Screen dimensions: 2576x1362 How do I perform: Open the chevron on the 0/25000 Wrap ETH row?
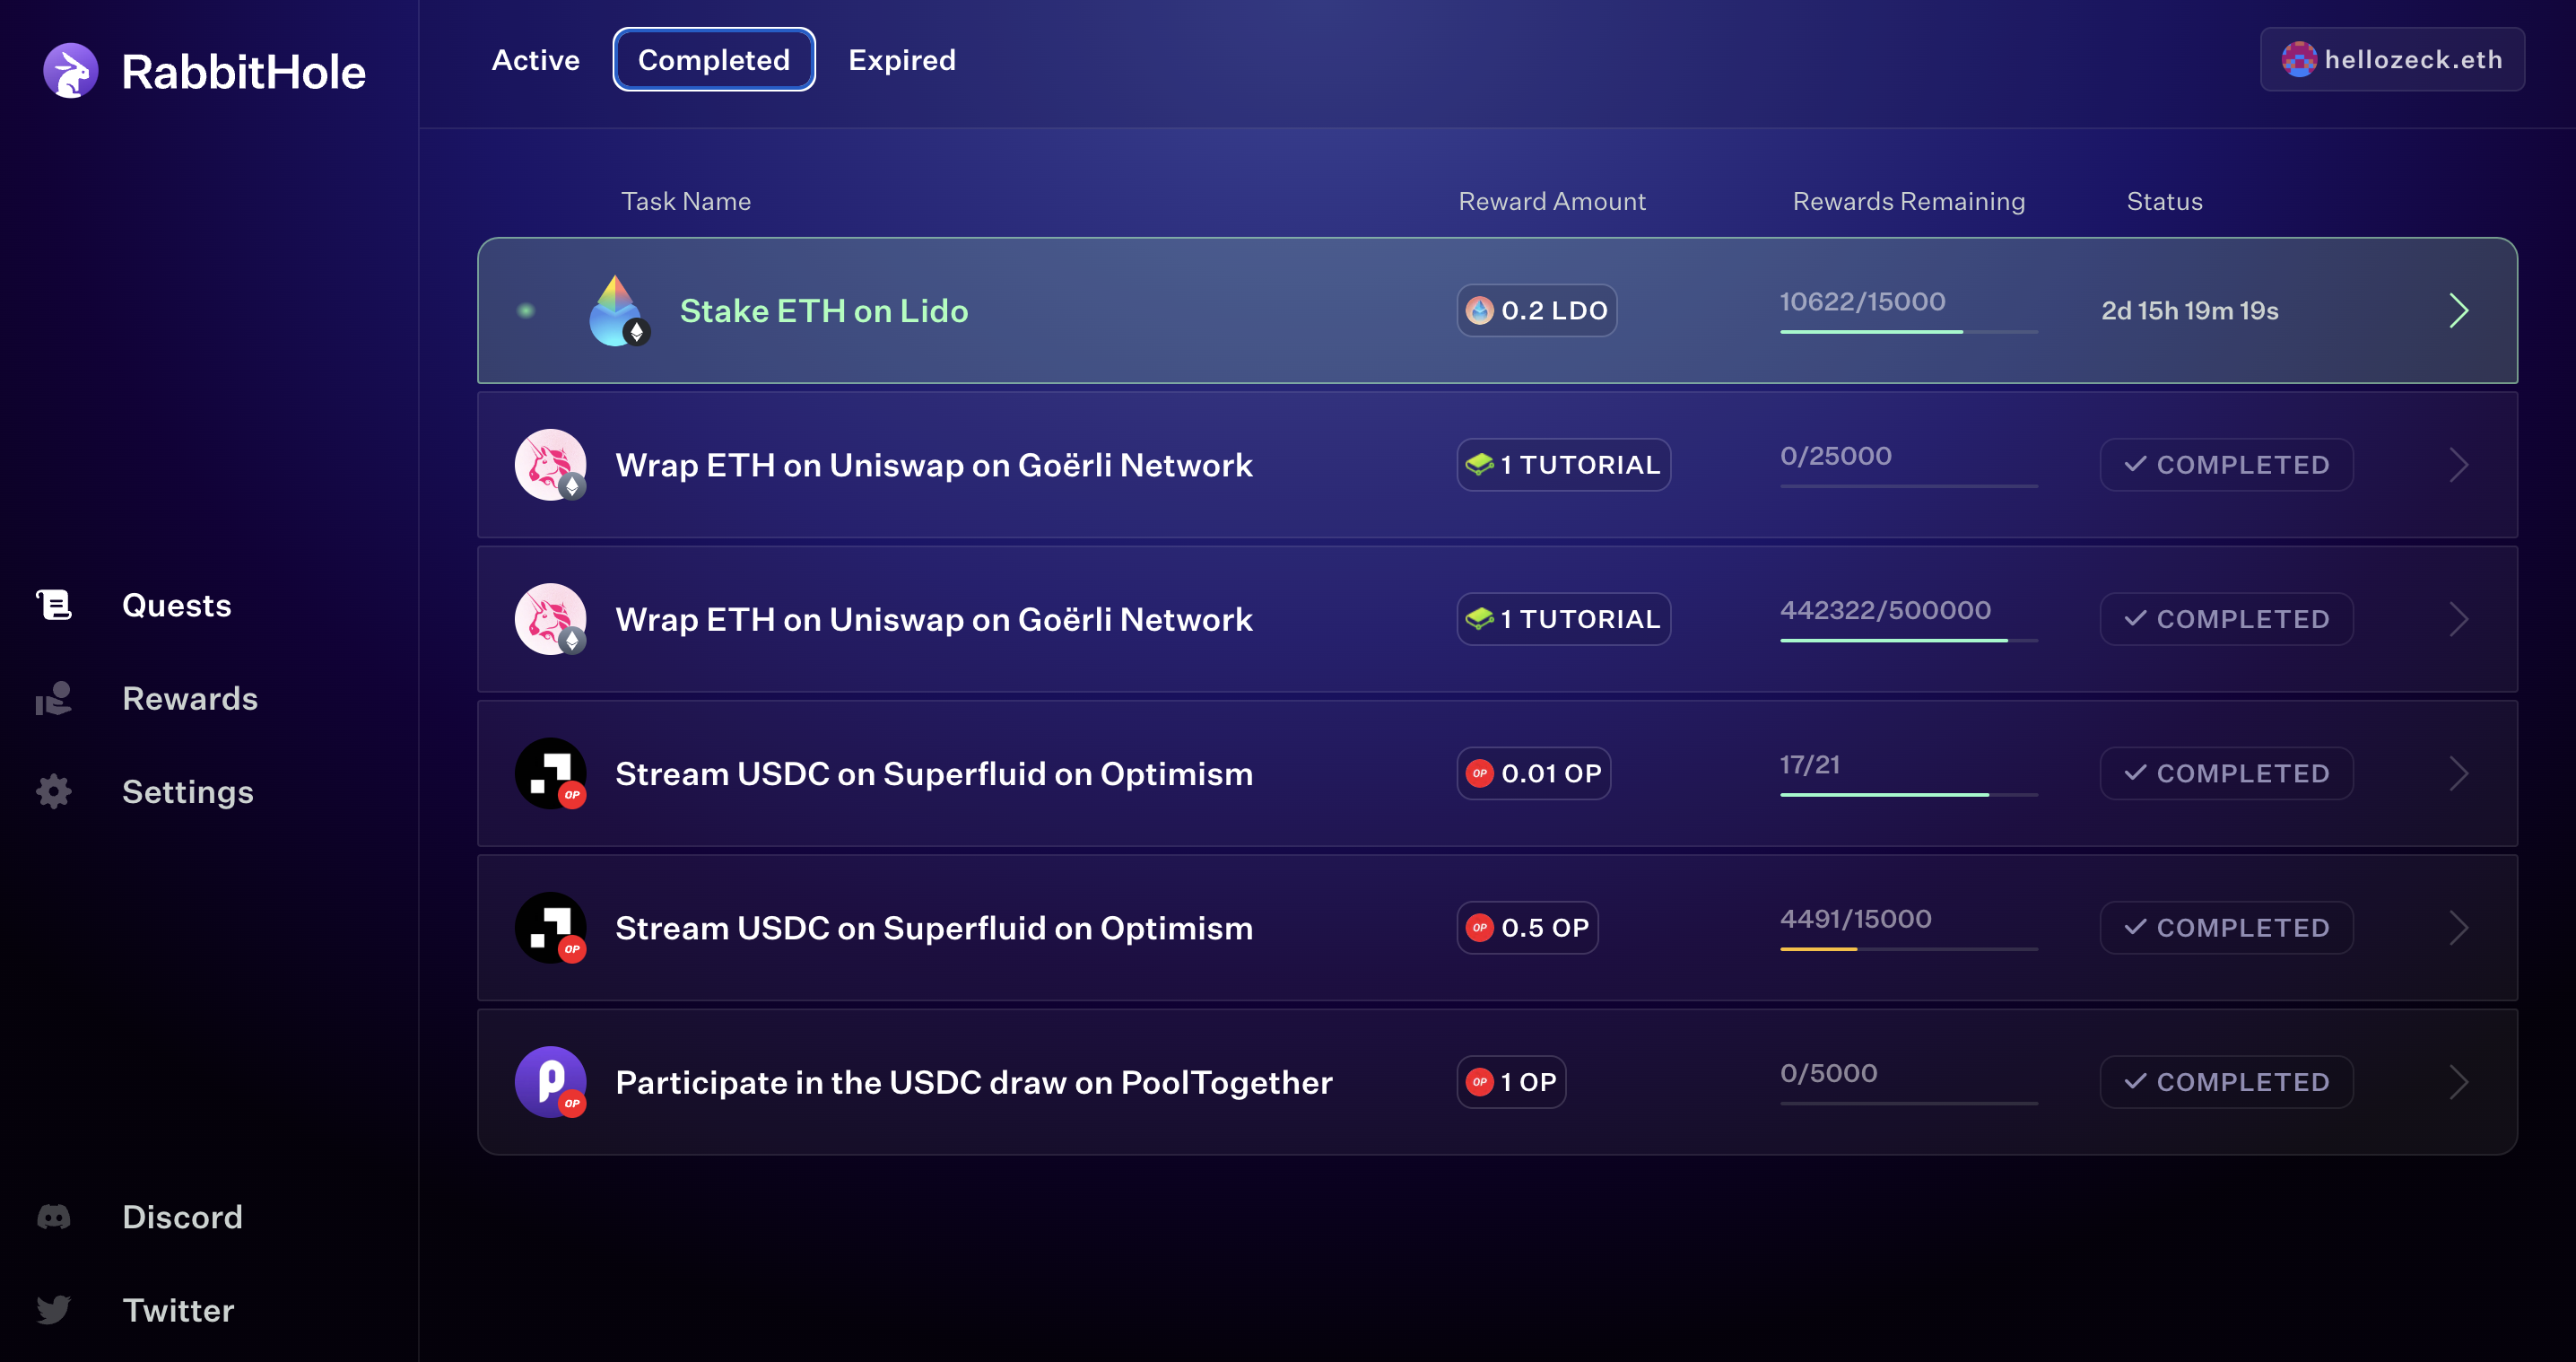pyautogui.click(x=2459, y=465)
